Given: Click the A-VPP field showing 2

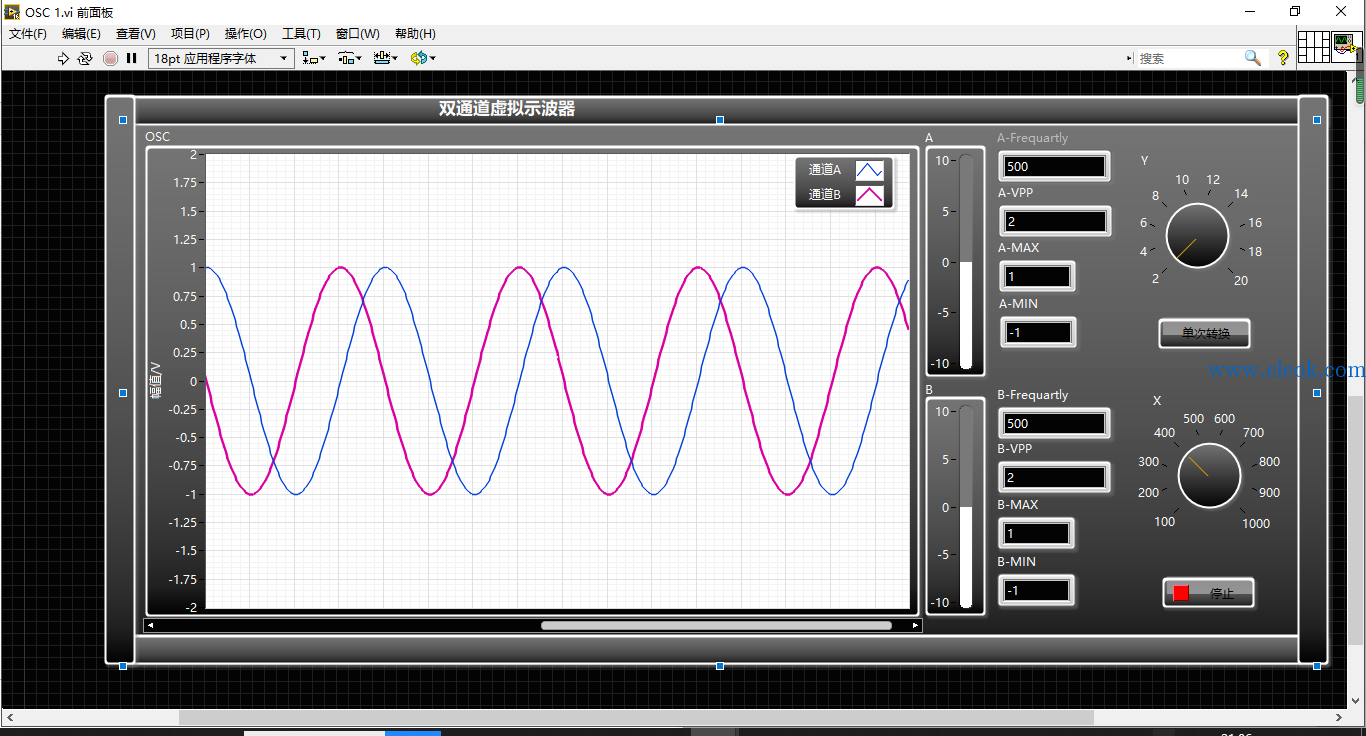Looking at the screenshot, I should coord(1054,222).
